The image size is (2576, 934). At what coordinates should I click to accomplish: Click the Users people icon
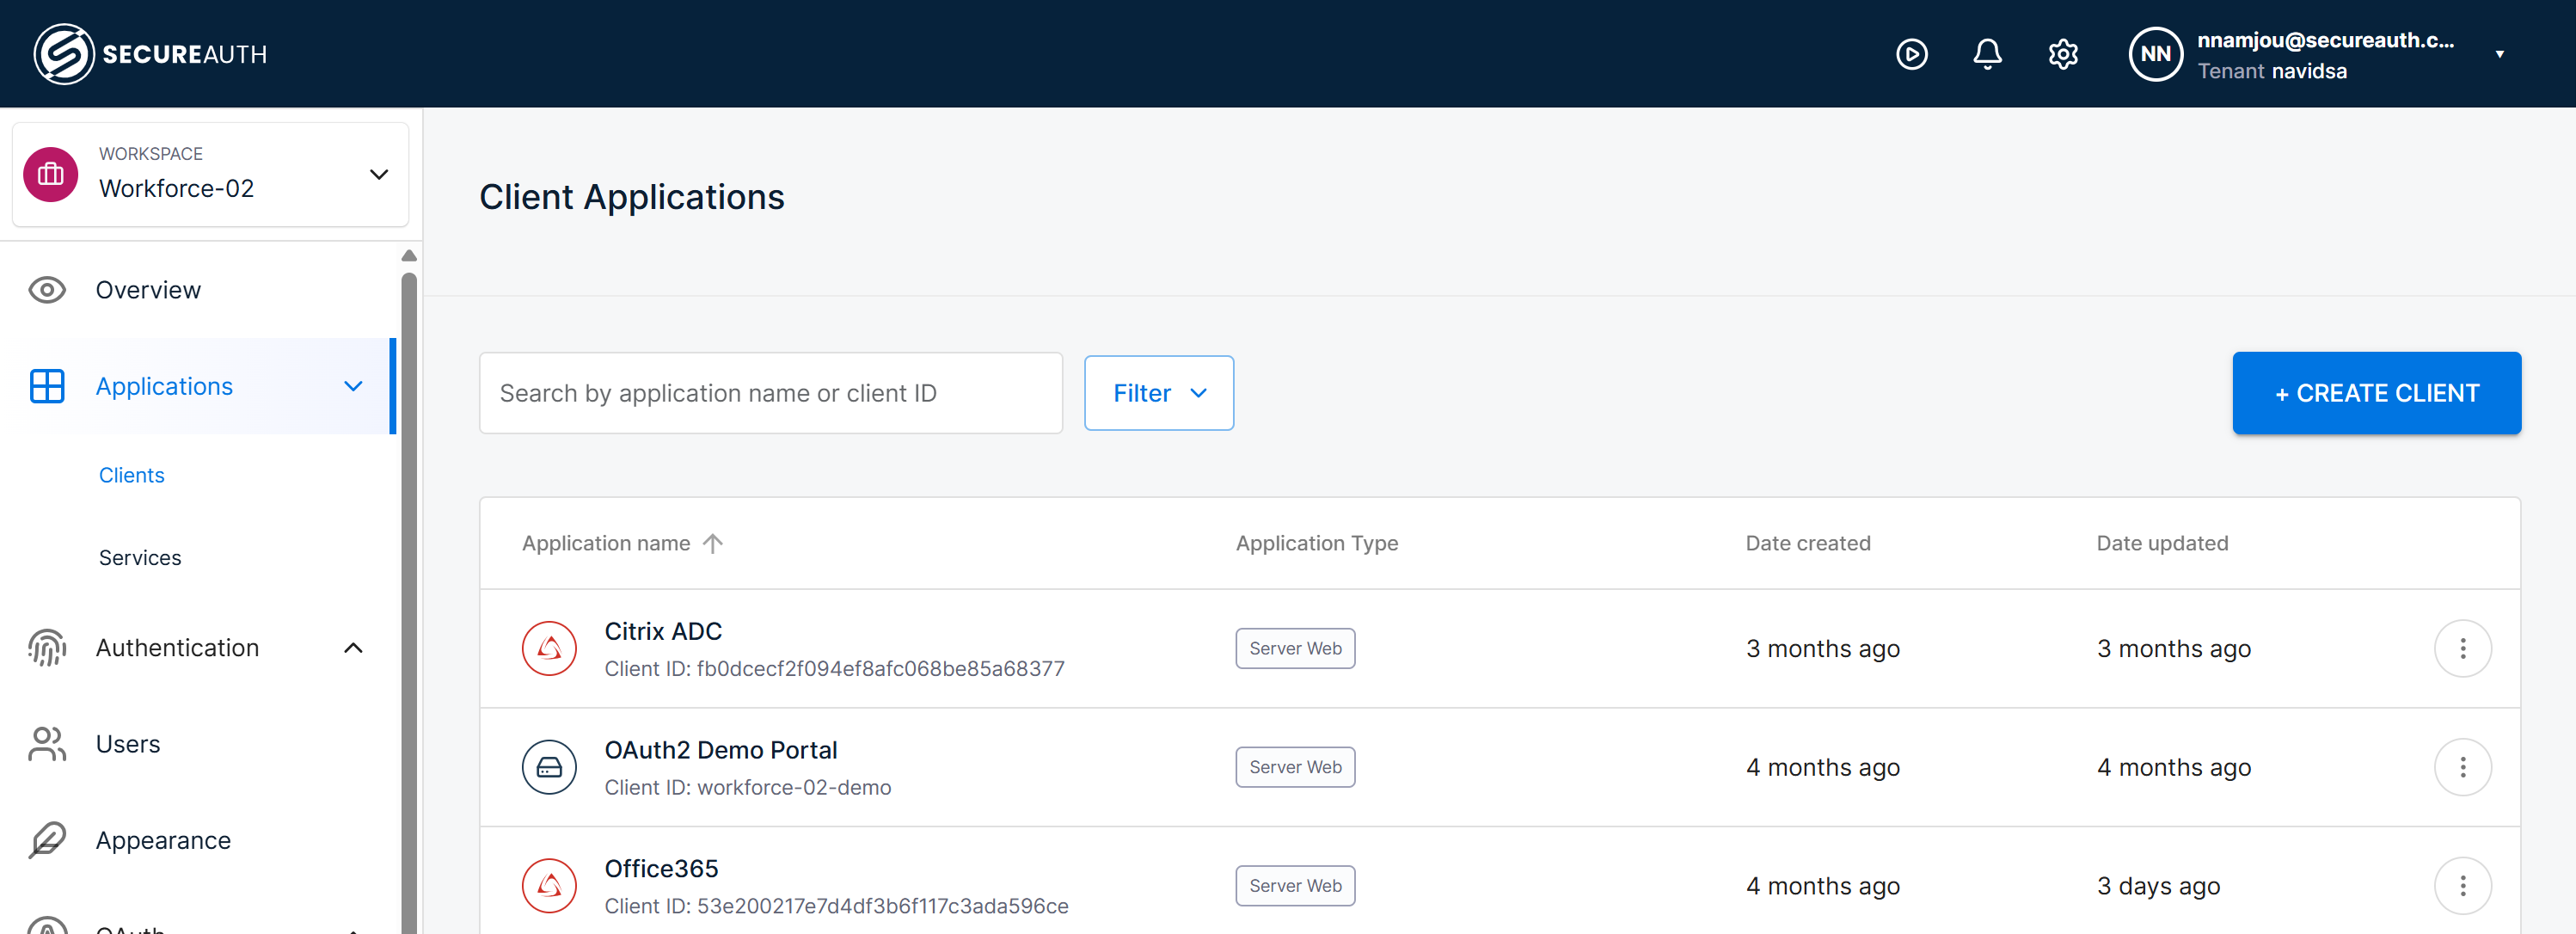(47, 744)
